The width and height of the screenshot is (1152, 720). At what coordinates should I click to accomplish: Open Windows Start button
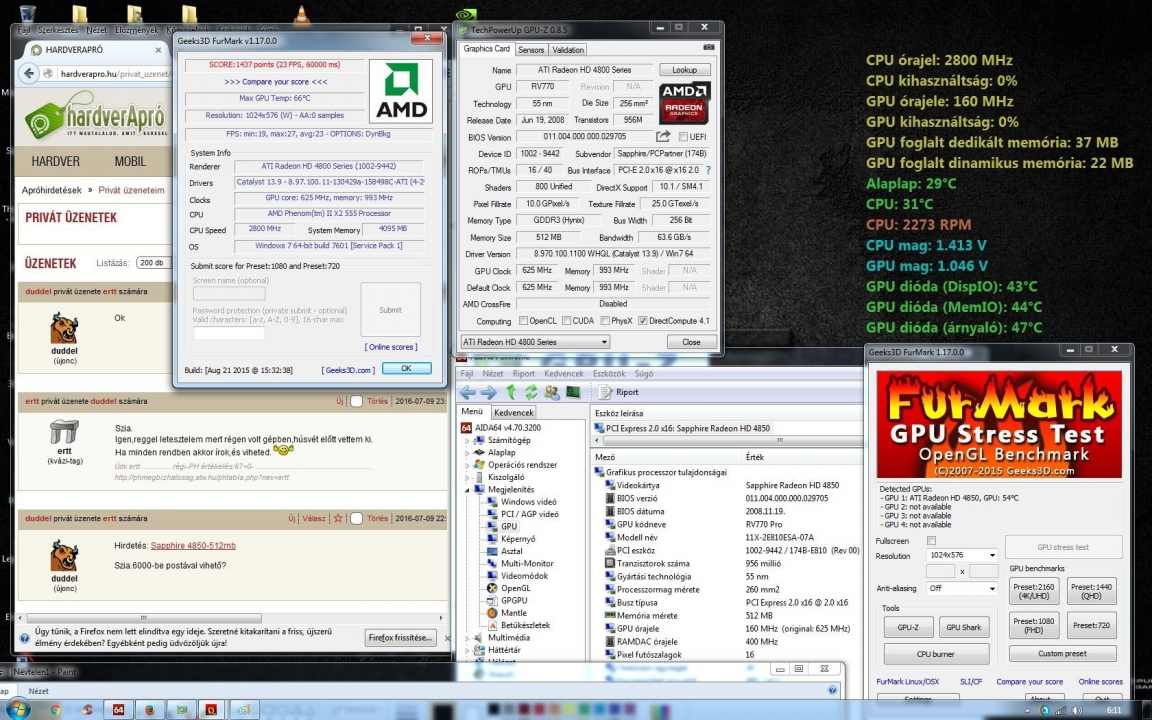pyautogui.click(x=18, y=709)
